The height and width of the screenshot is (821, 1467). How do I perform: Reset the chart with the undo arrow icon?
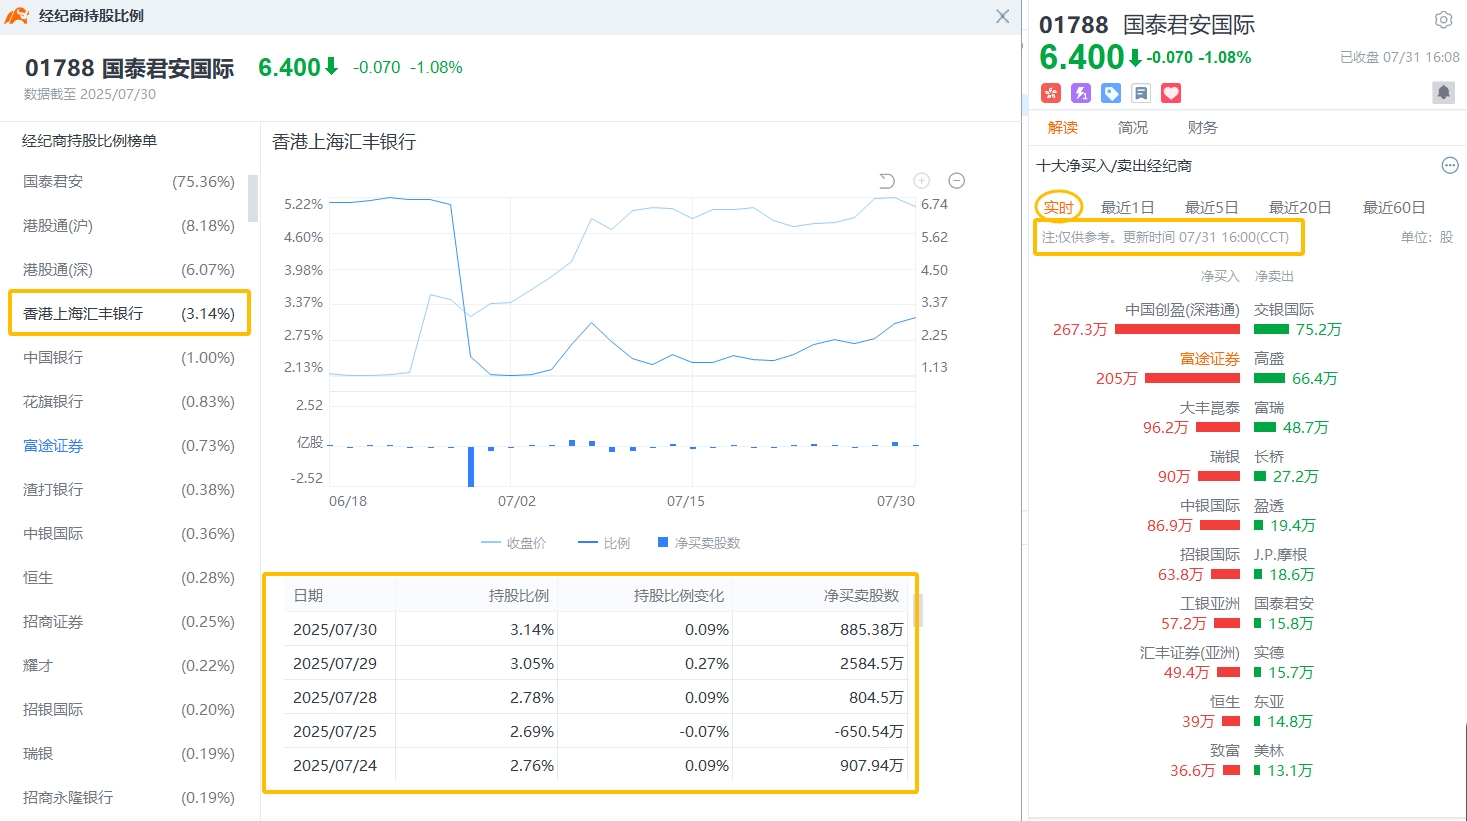tap(886, 181)
